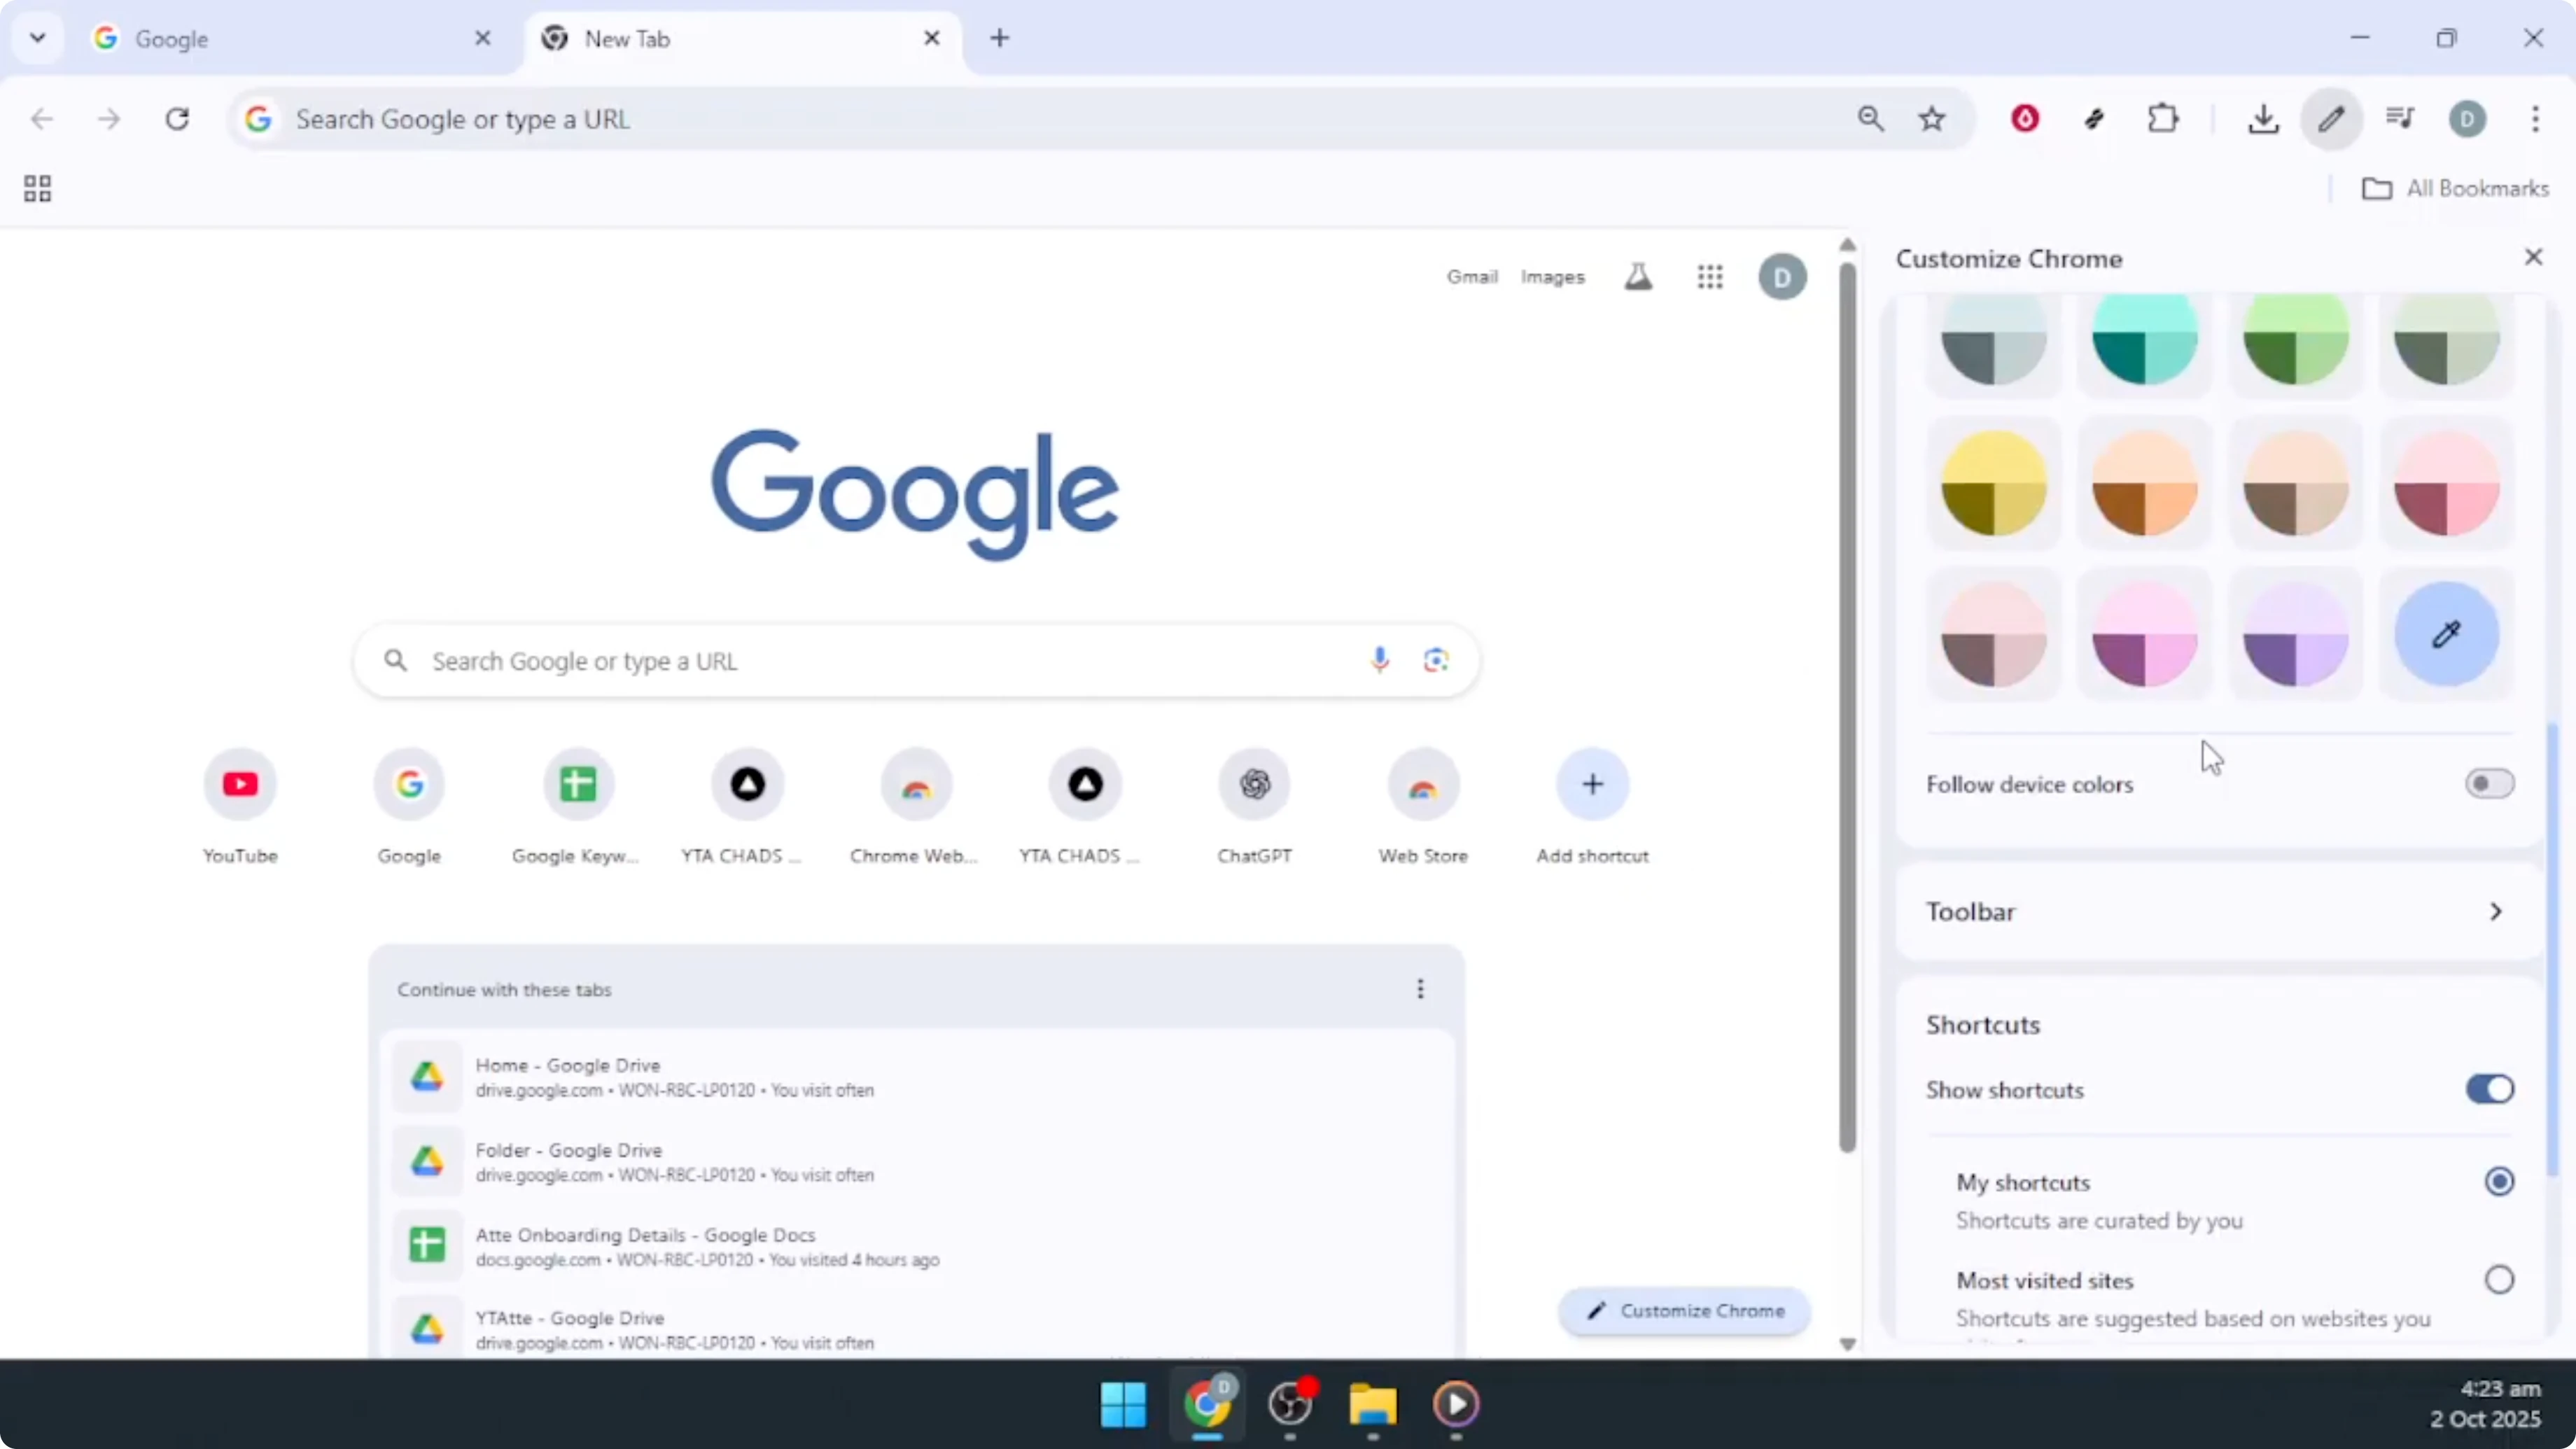Switch to the Google tab
Screen dimensions: 2576x1449
(270, 39)
